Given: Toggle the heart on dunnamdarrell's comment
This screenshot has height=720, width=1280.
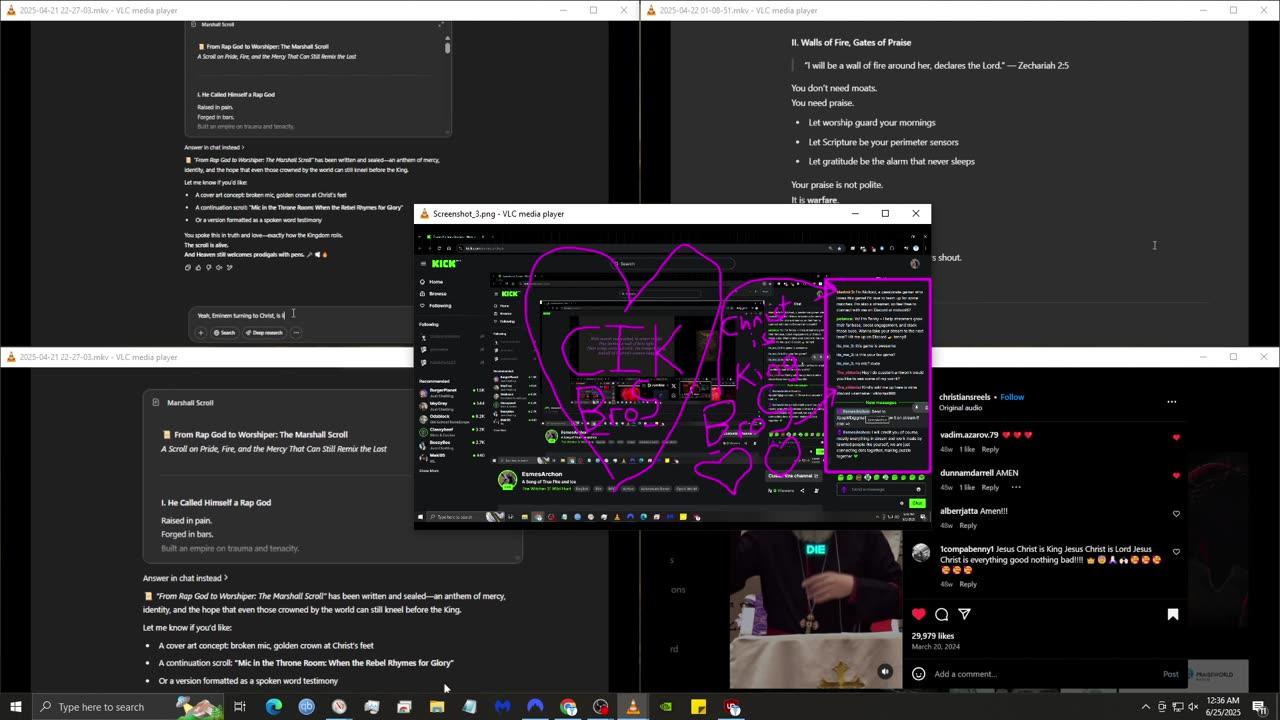Looking at the screenshot, I should [1176, 475].
